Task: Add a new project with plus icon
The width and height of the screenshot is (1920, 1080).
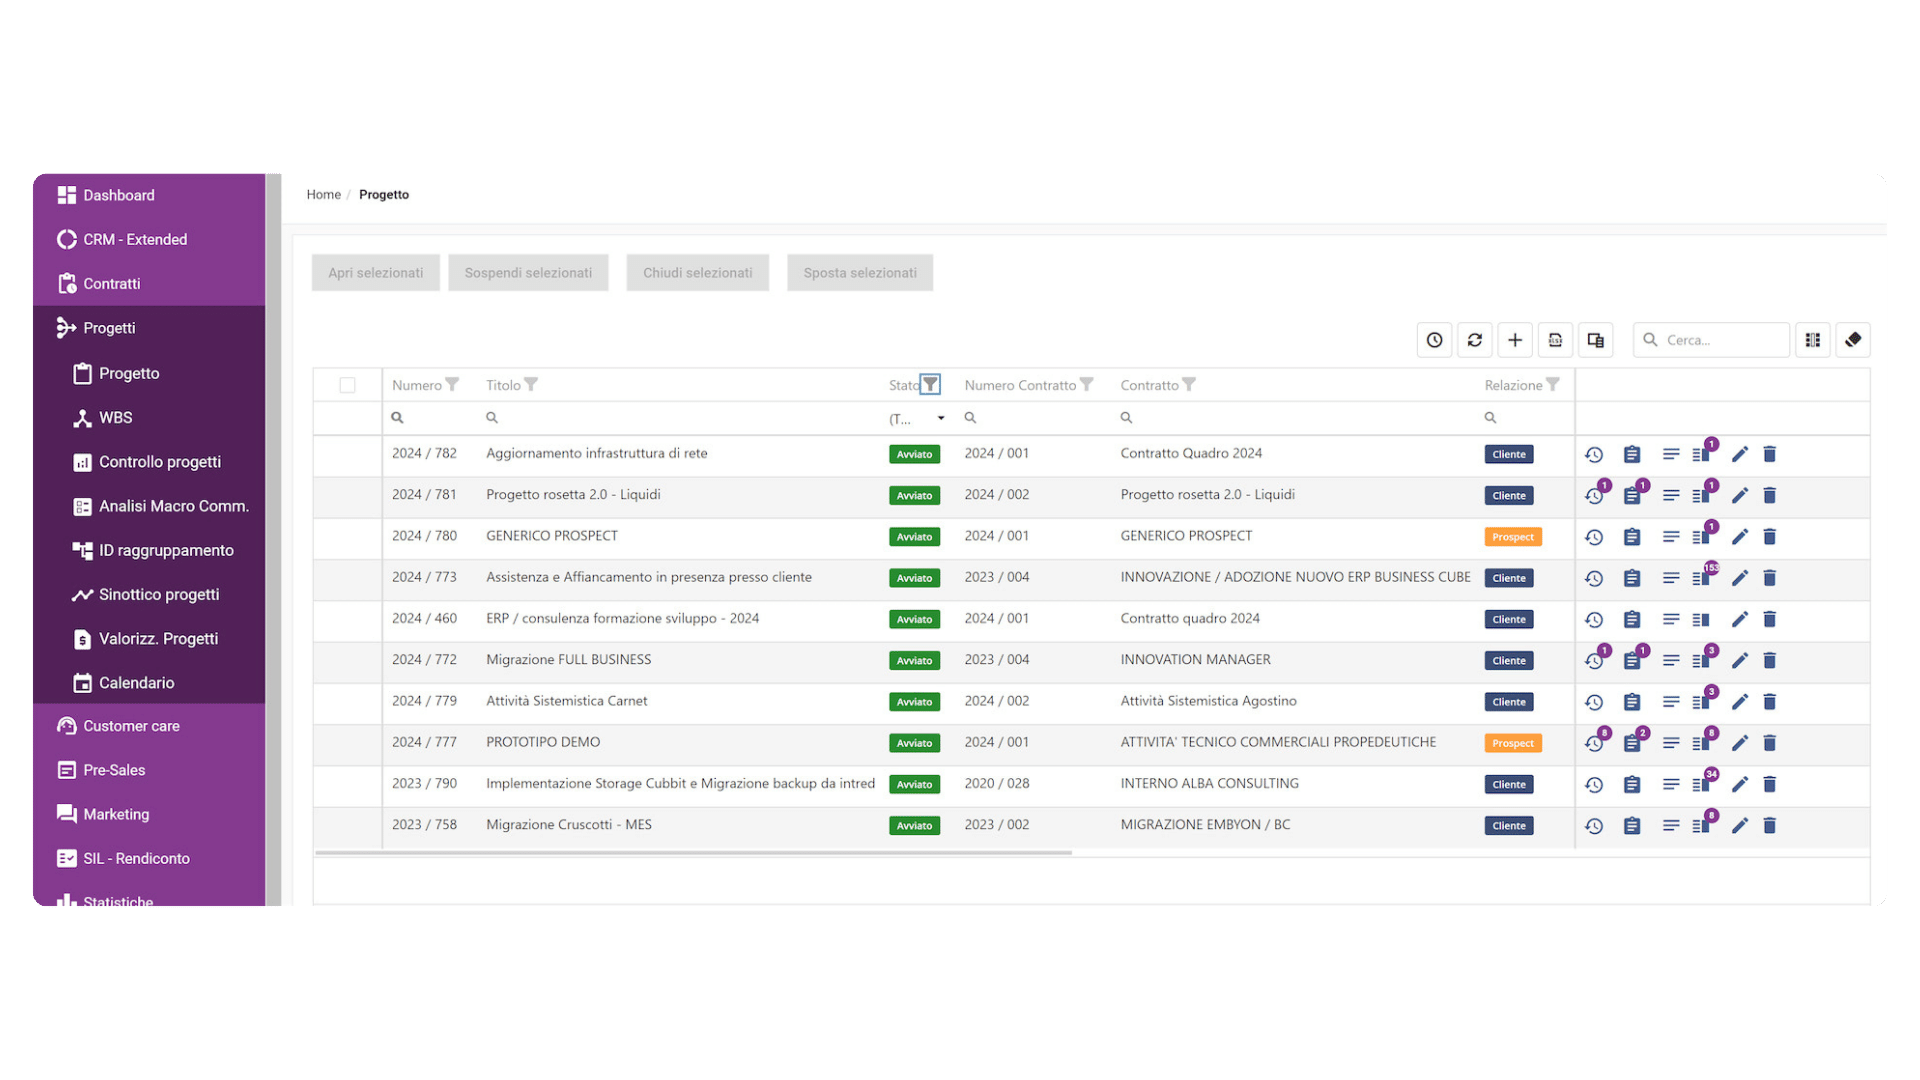Action: (1515, 340)
